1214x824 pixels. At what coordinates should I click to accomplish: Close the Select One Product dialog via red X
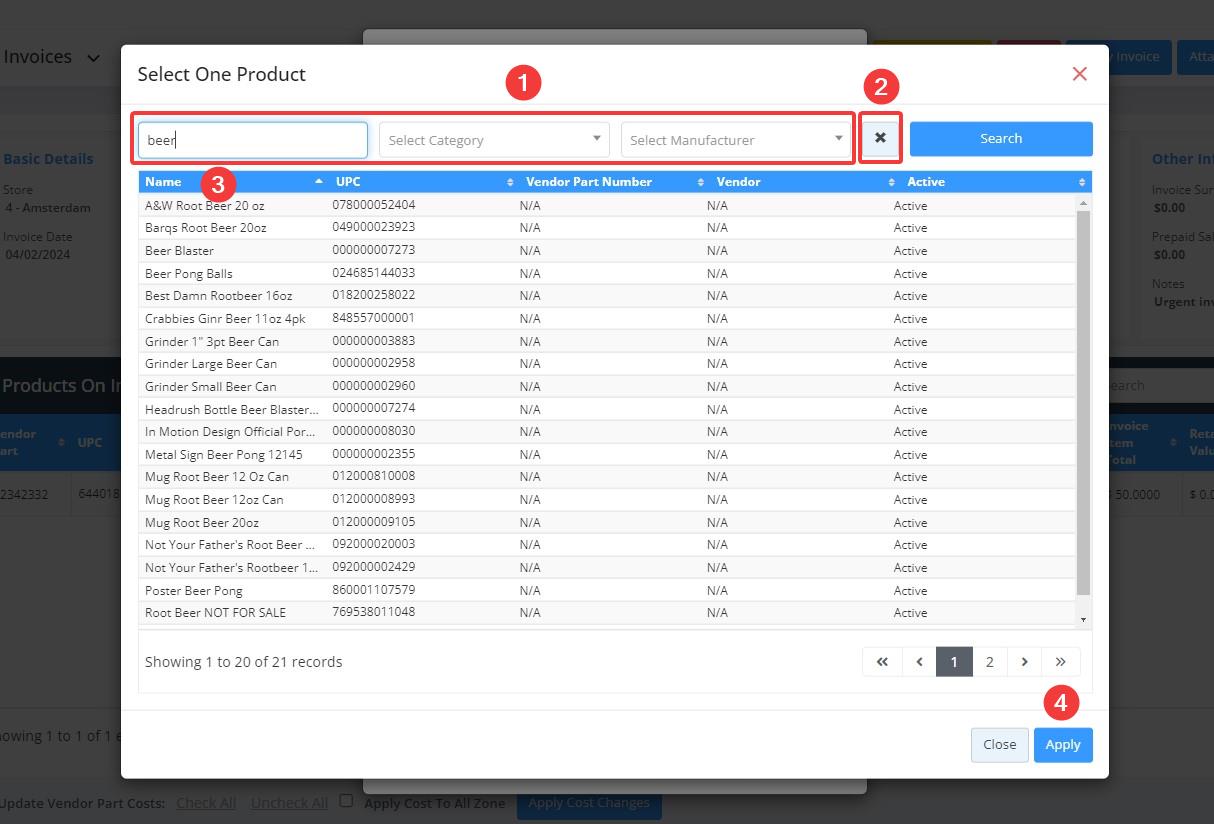1079,74
